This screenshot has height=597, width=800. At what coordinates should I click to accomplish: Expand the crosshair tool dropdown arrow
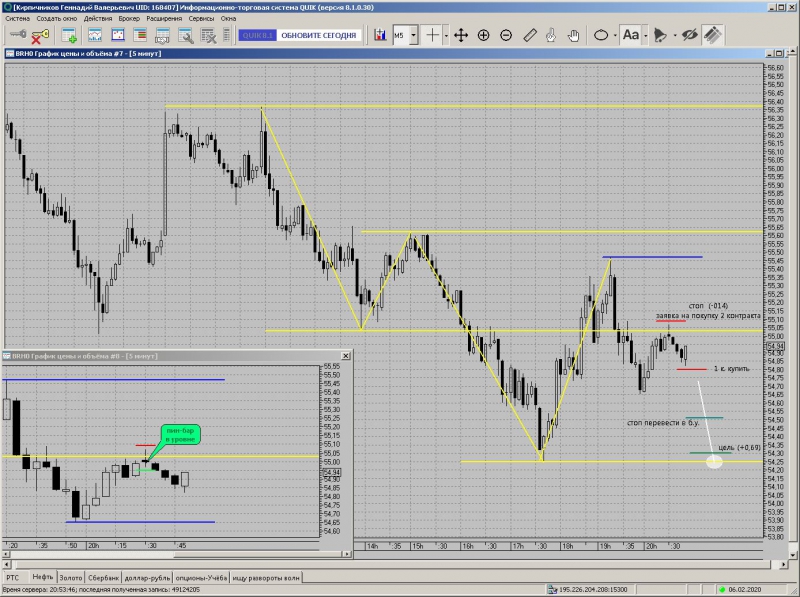pos(446,36)
